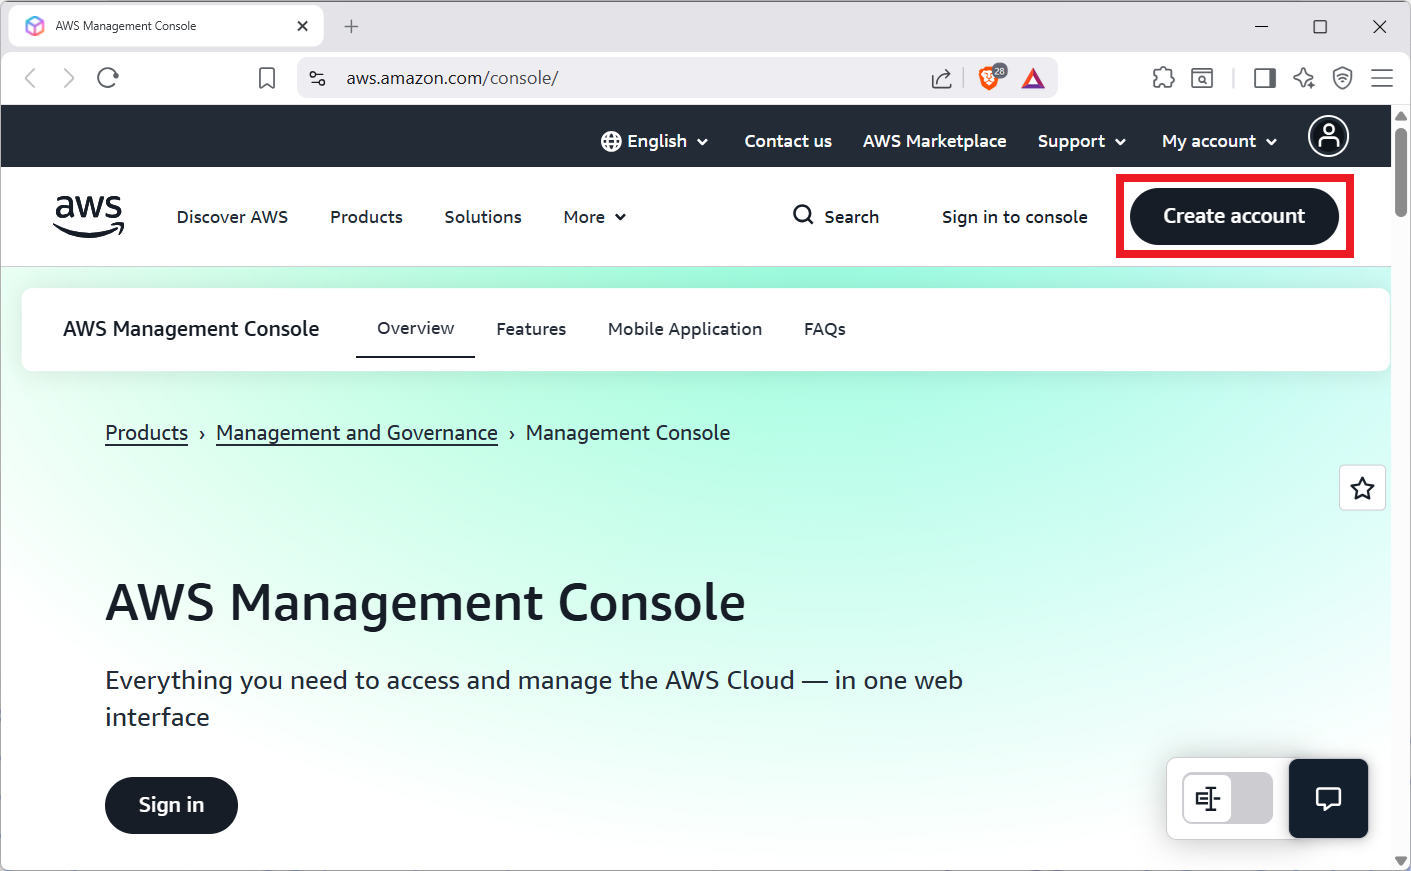Open the Management and Governance link
Image resolution: width=1411 pixels, height=871 pixels.
pos(356,432)
